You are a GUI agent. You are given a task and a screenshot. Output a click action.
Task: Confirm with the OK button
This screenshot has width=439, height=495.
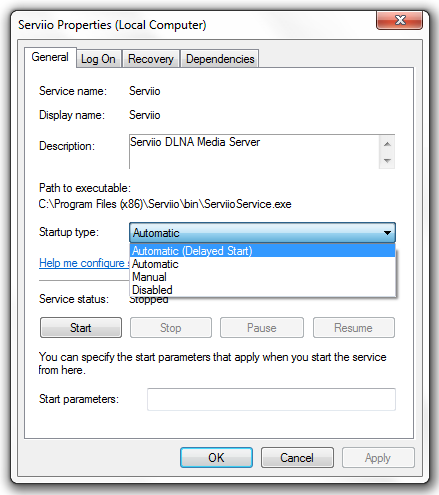click(x=216, y=458)
